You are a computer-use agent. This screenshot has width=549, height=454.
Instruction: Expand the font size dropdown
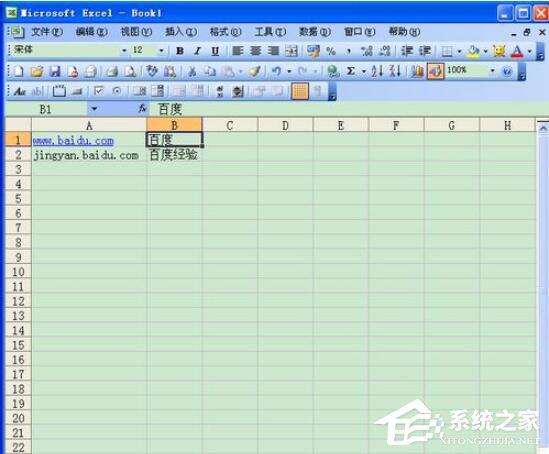(x=161, y=51)
